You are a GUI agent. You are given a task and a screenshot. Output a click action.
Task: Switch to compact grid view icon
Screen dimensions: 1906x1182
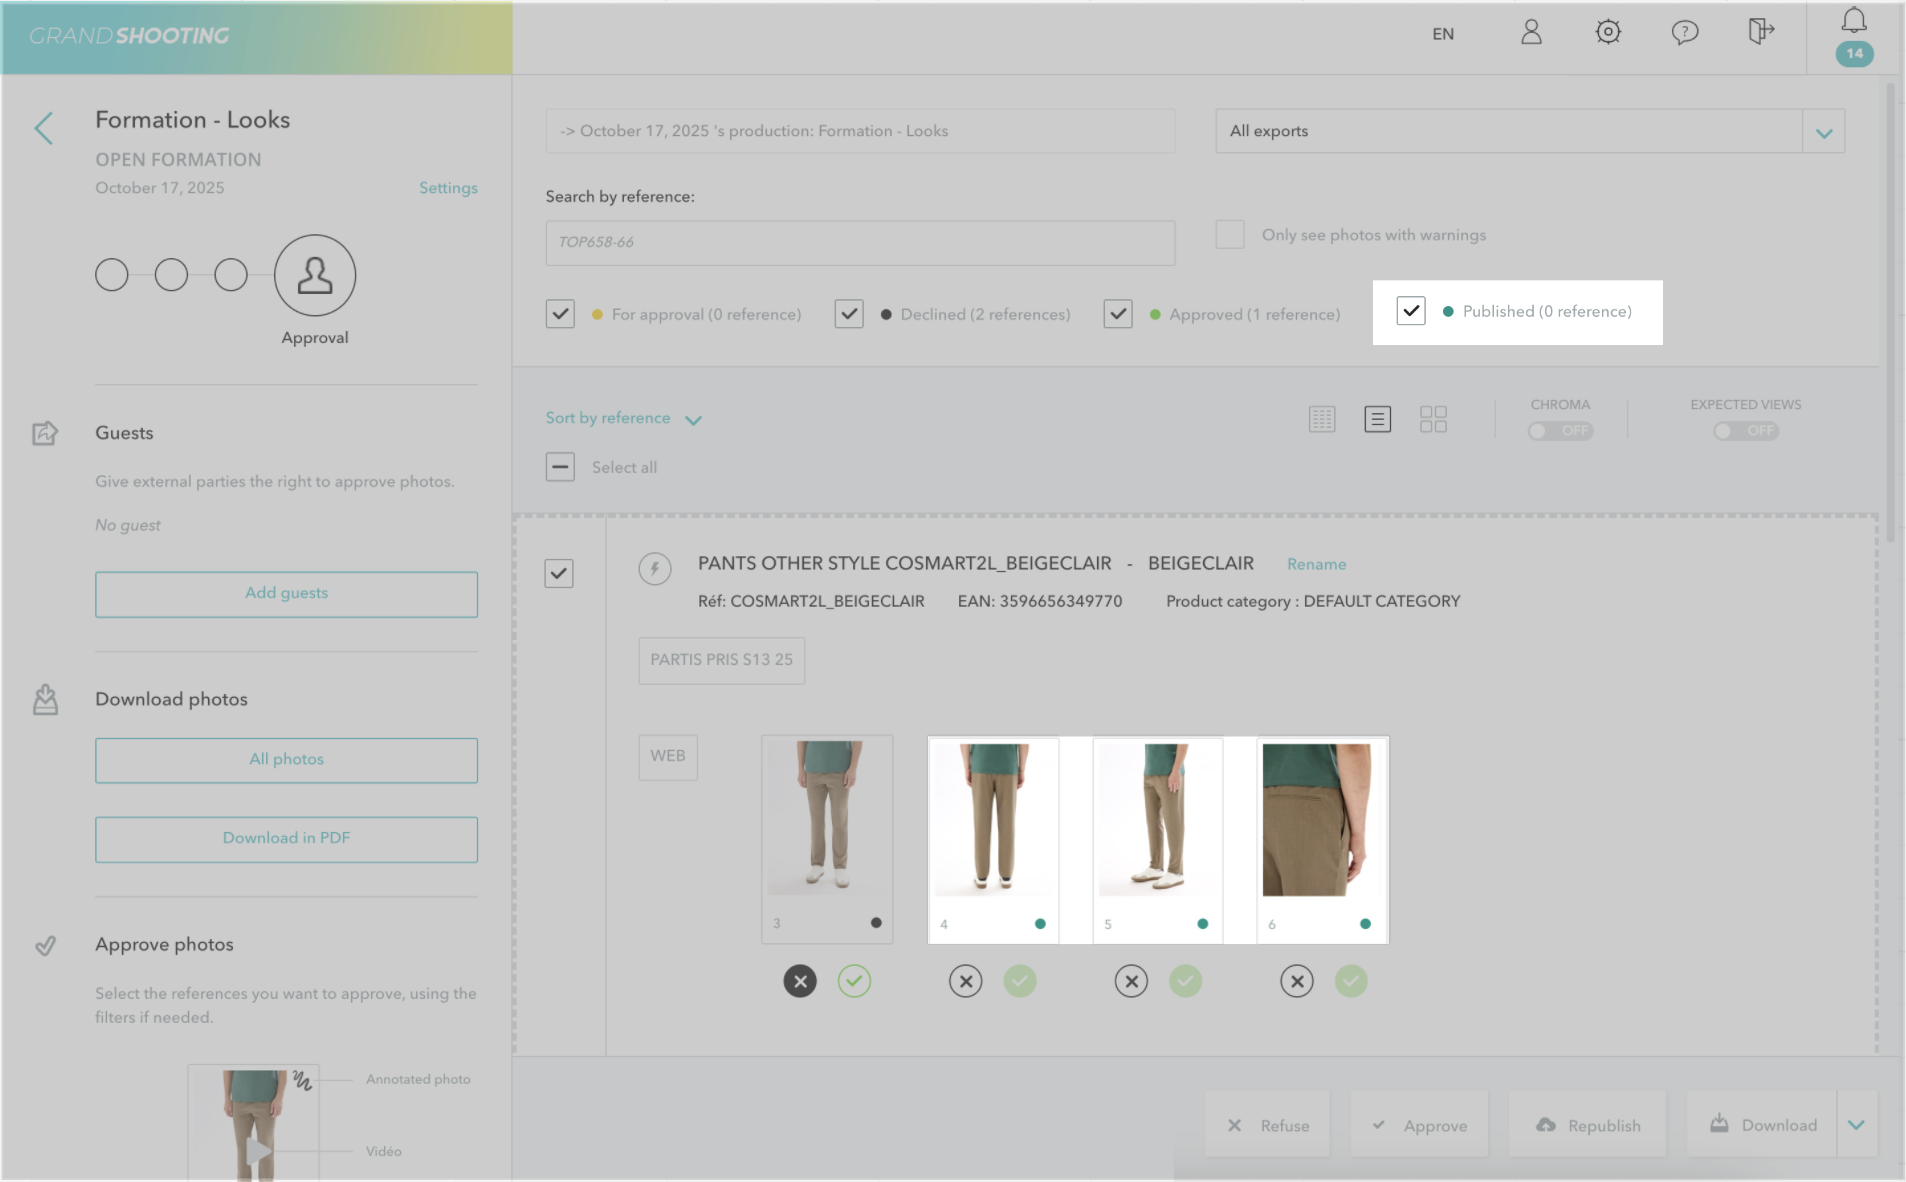click(1322, 419)
